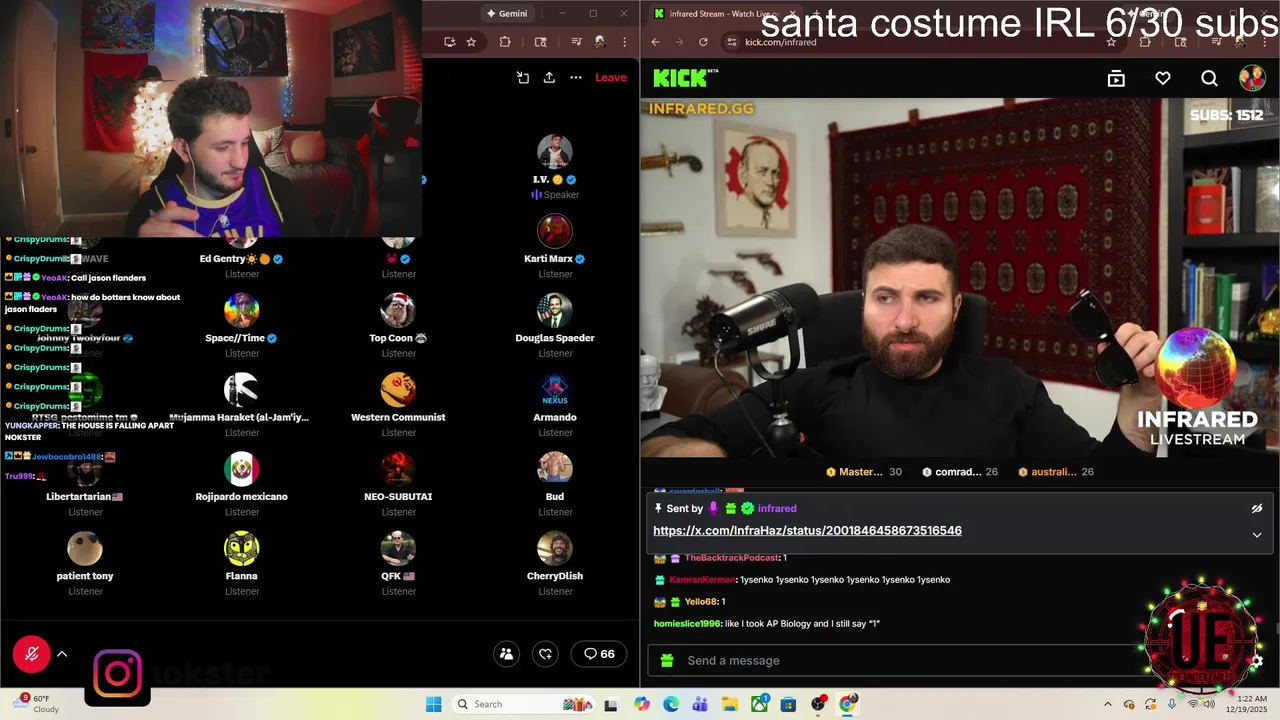This screenshot has height=720, width=1280.
Task: Open Microsoft Edge from the taskbar
Action: (671, 704)
